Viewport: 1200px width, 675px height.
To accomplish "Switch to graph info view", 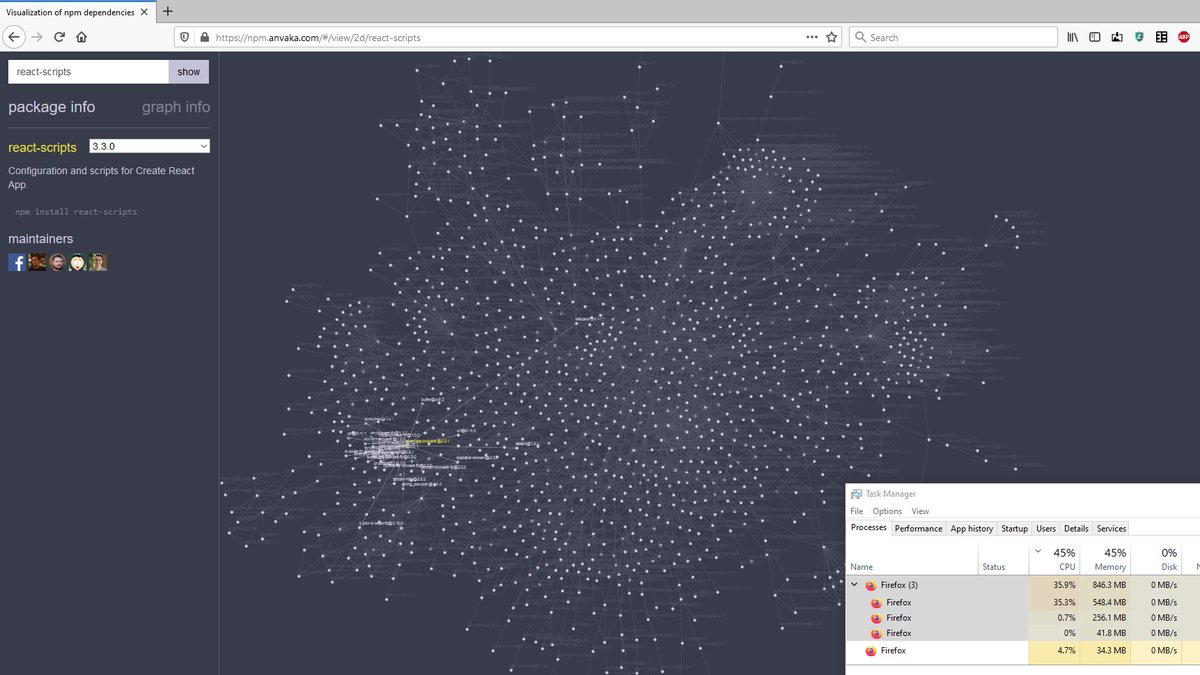I will 176,107.
